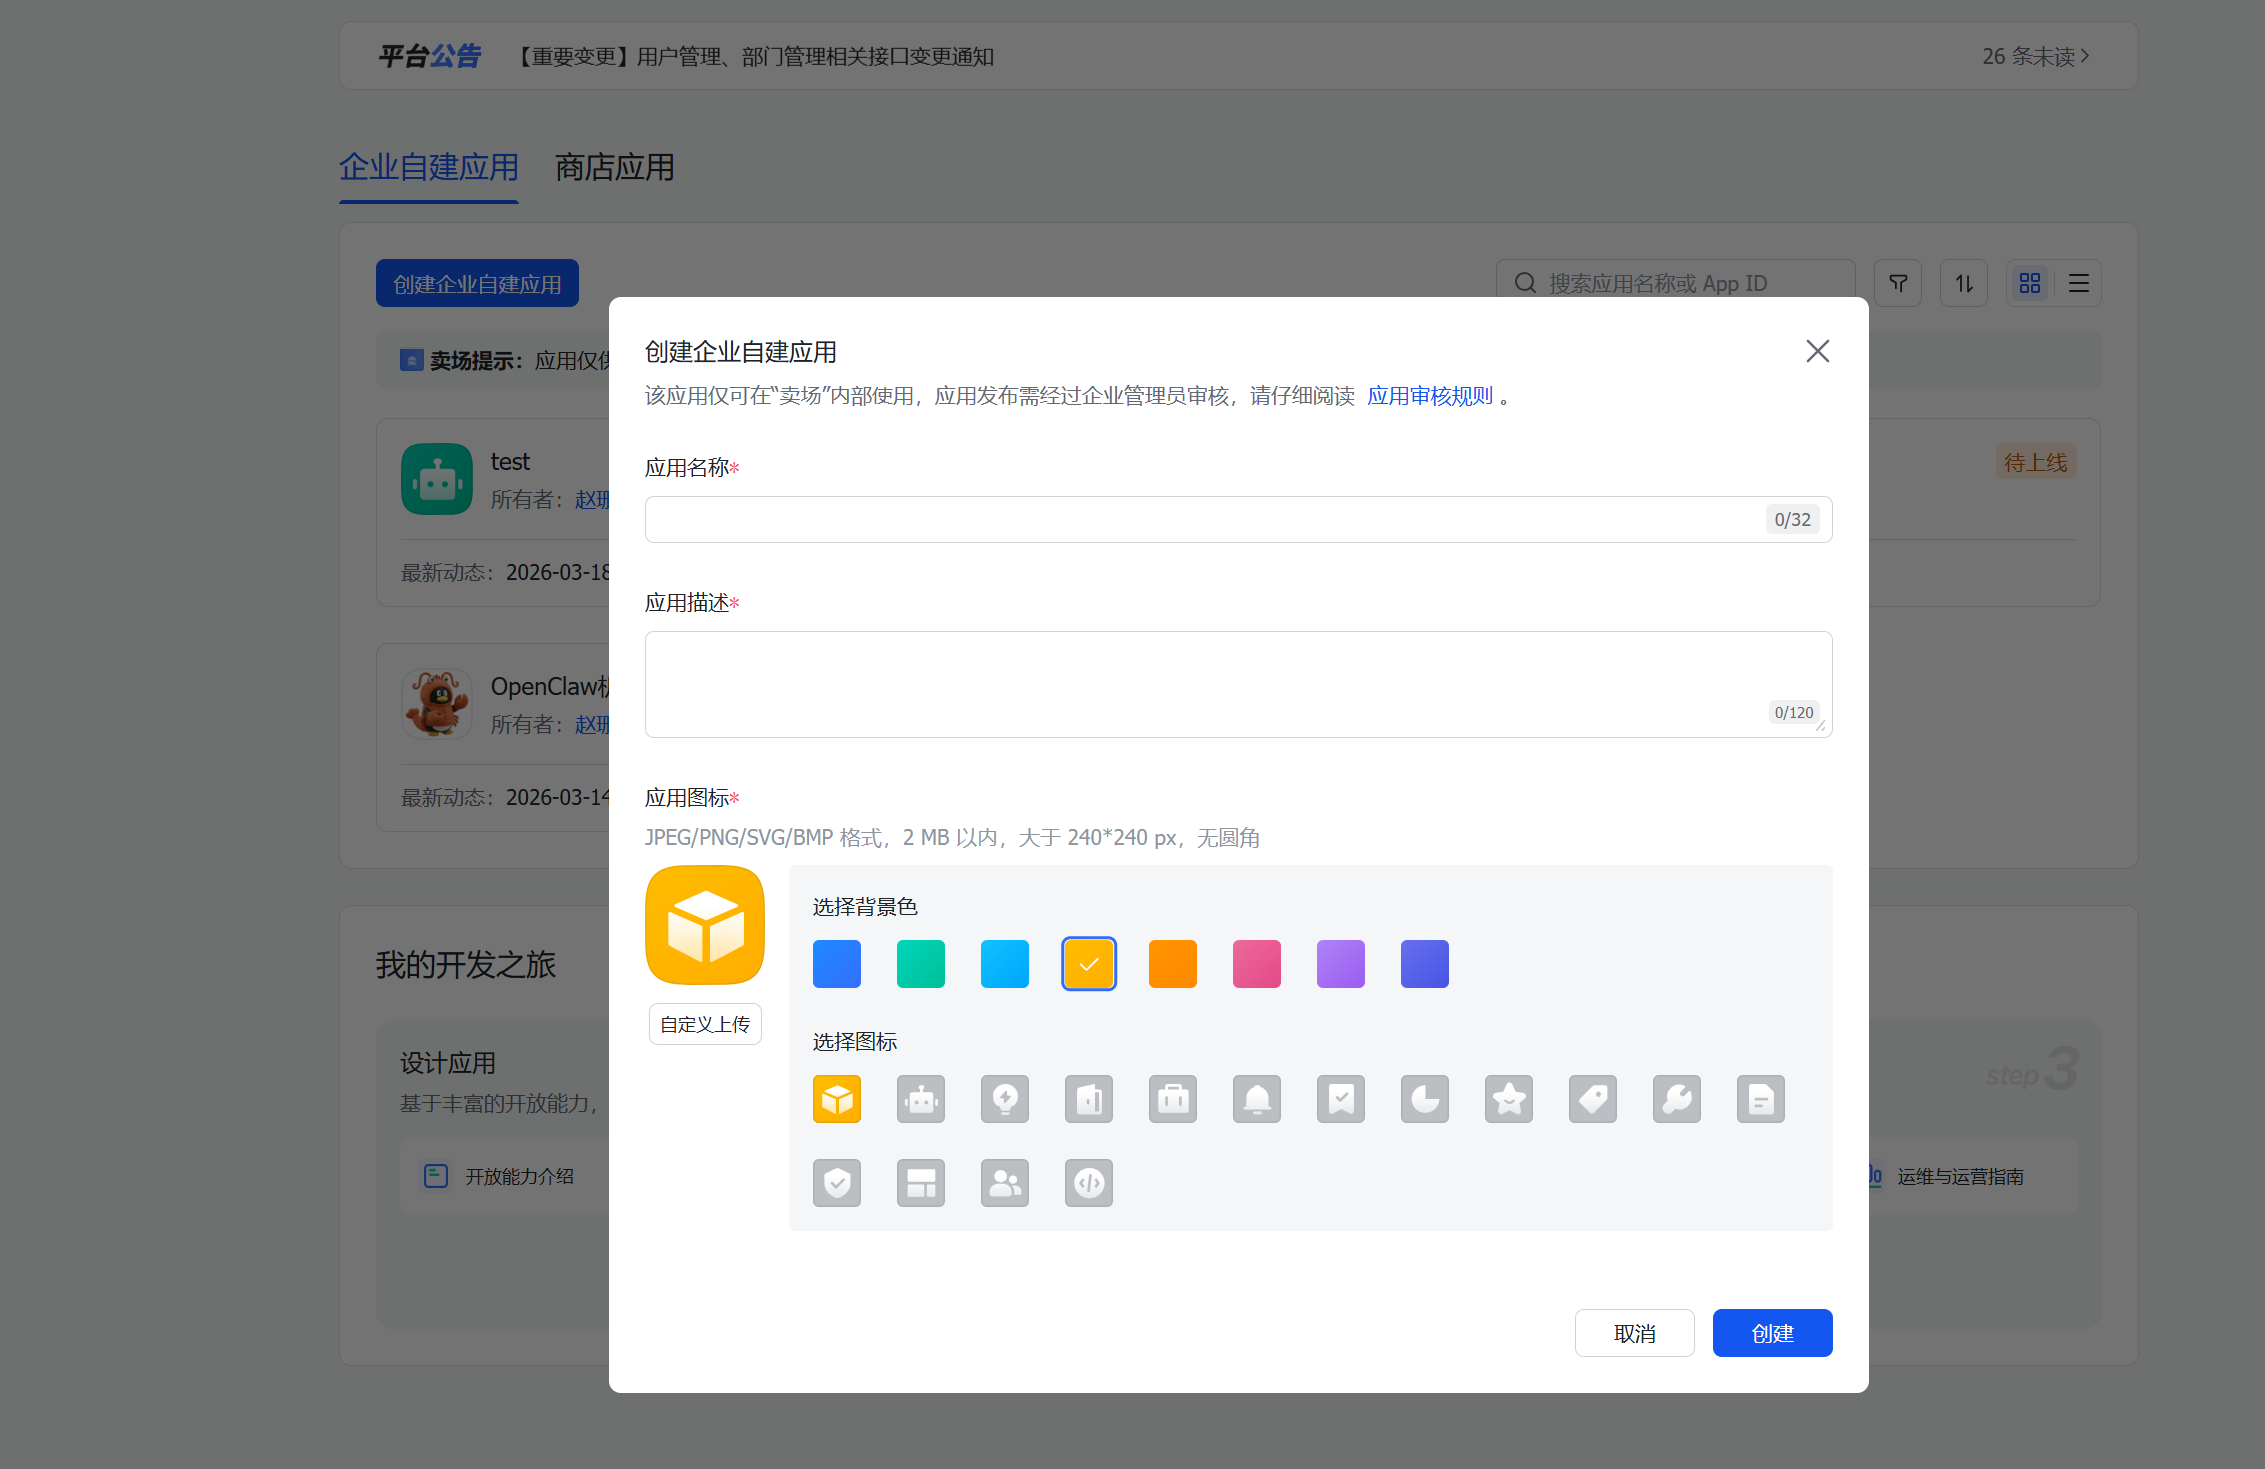Pick the people group icon option
This screenshot has height=1469, width=2265.
1004,1184
